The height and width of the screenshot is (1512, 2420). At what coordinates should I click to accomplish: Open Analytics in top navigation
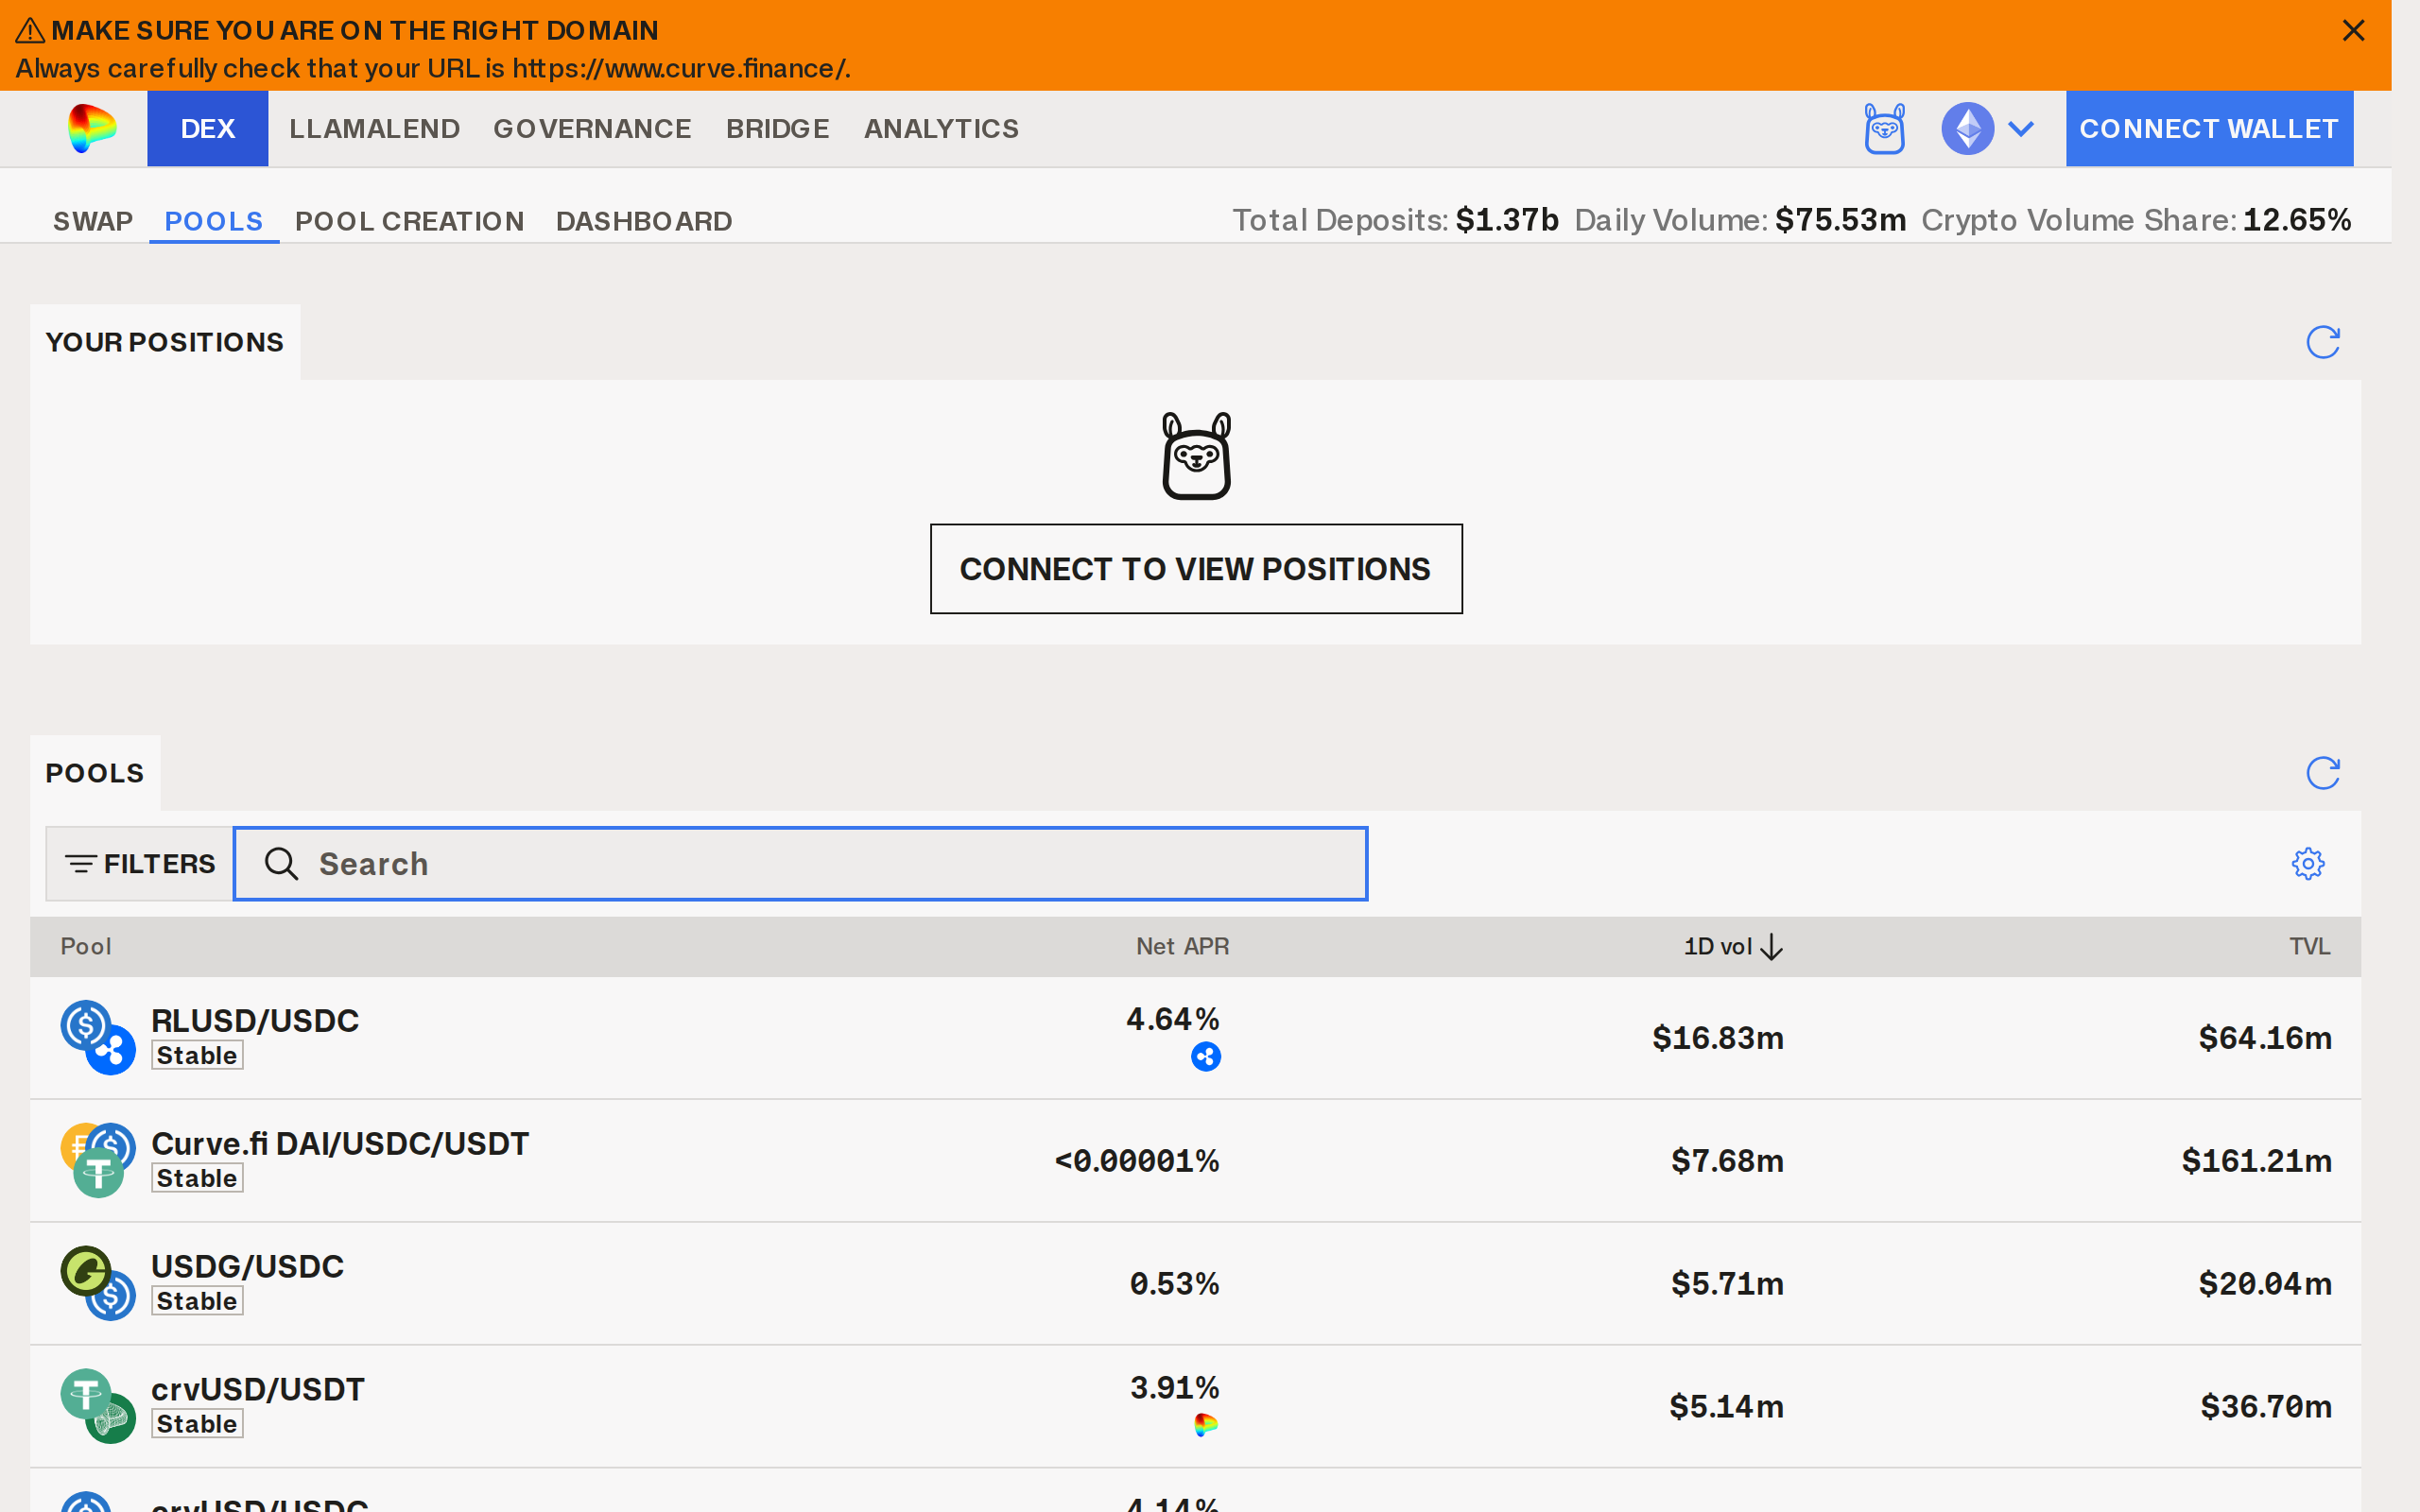(941, 129)
